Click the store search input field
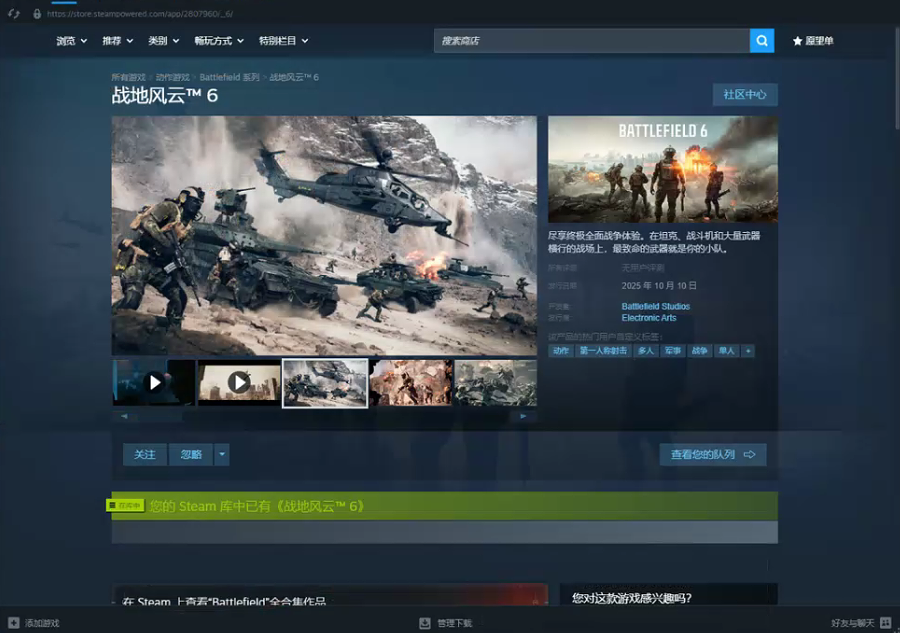Viewport: 900px width, 633px height. coord(591,41)
